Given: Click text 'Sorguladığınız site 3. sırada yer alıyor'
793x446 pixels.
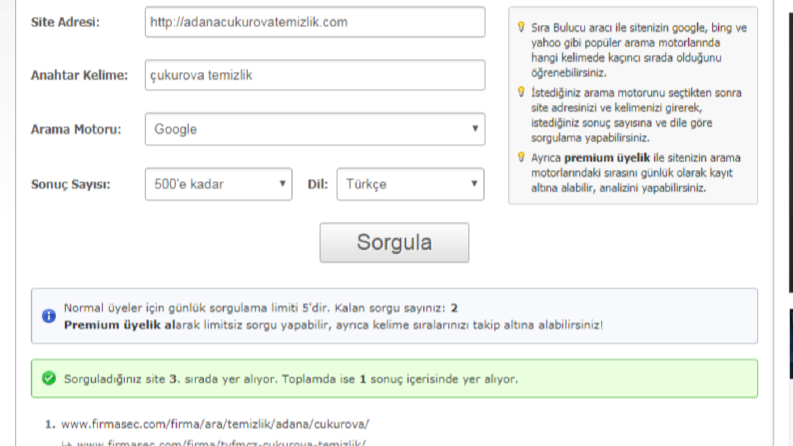Looking at the screenshot, I should click(x=170, y=379).
